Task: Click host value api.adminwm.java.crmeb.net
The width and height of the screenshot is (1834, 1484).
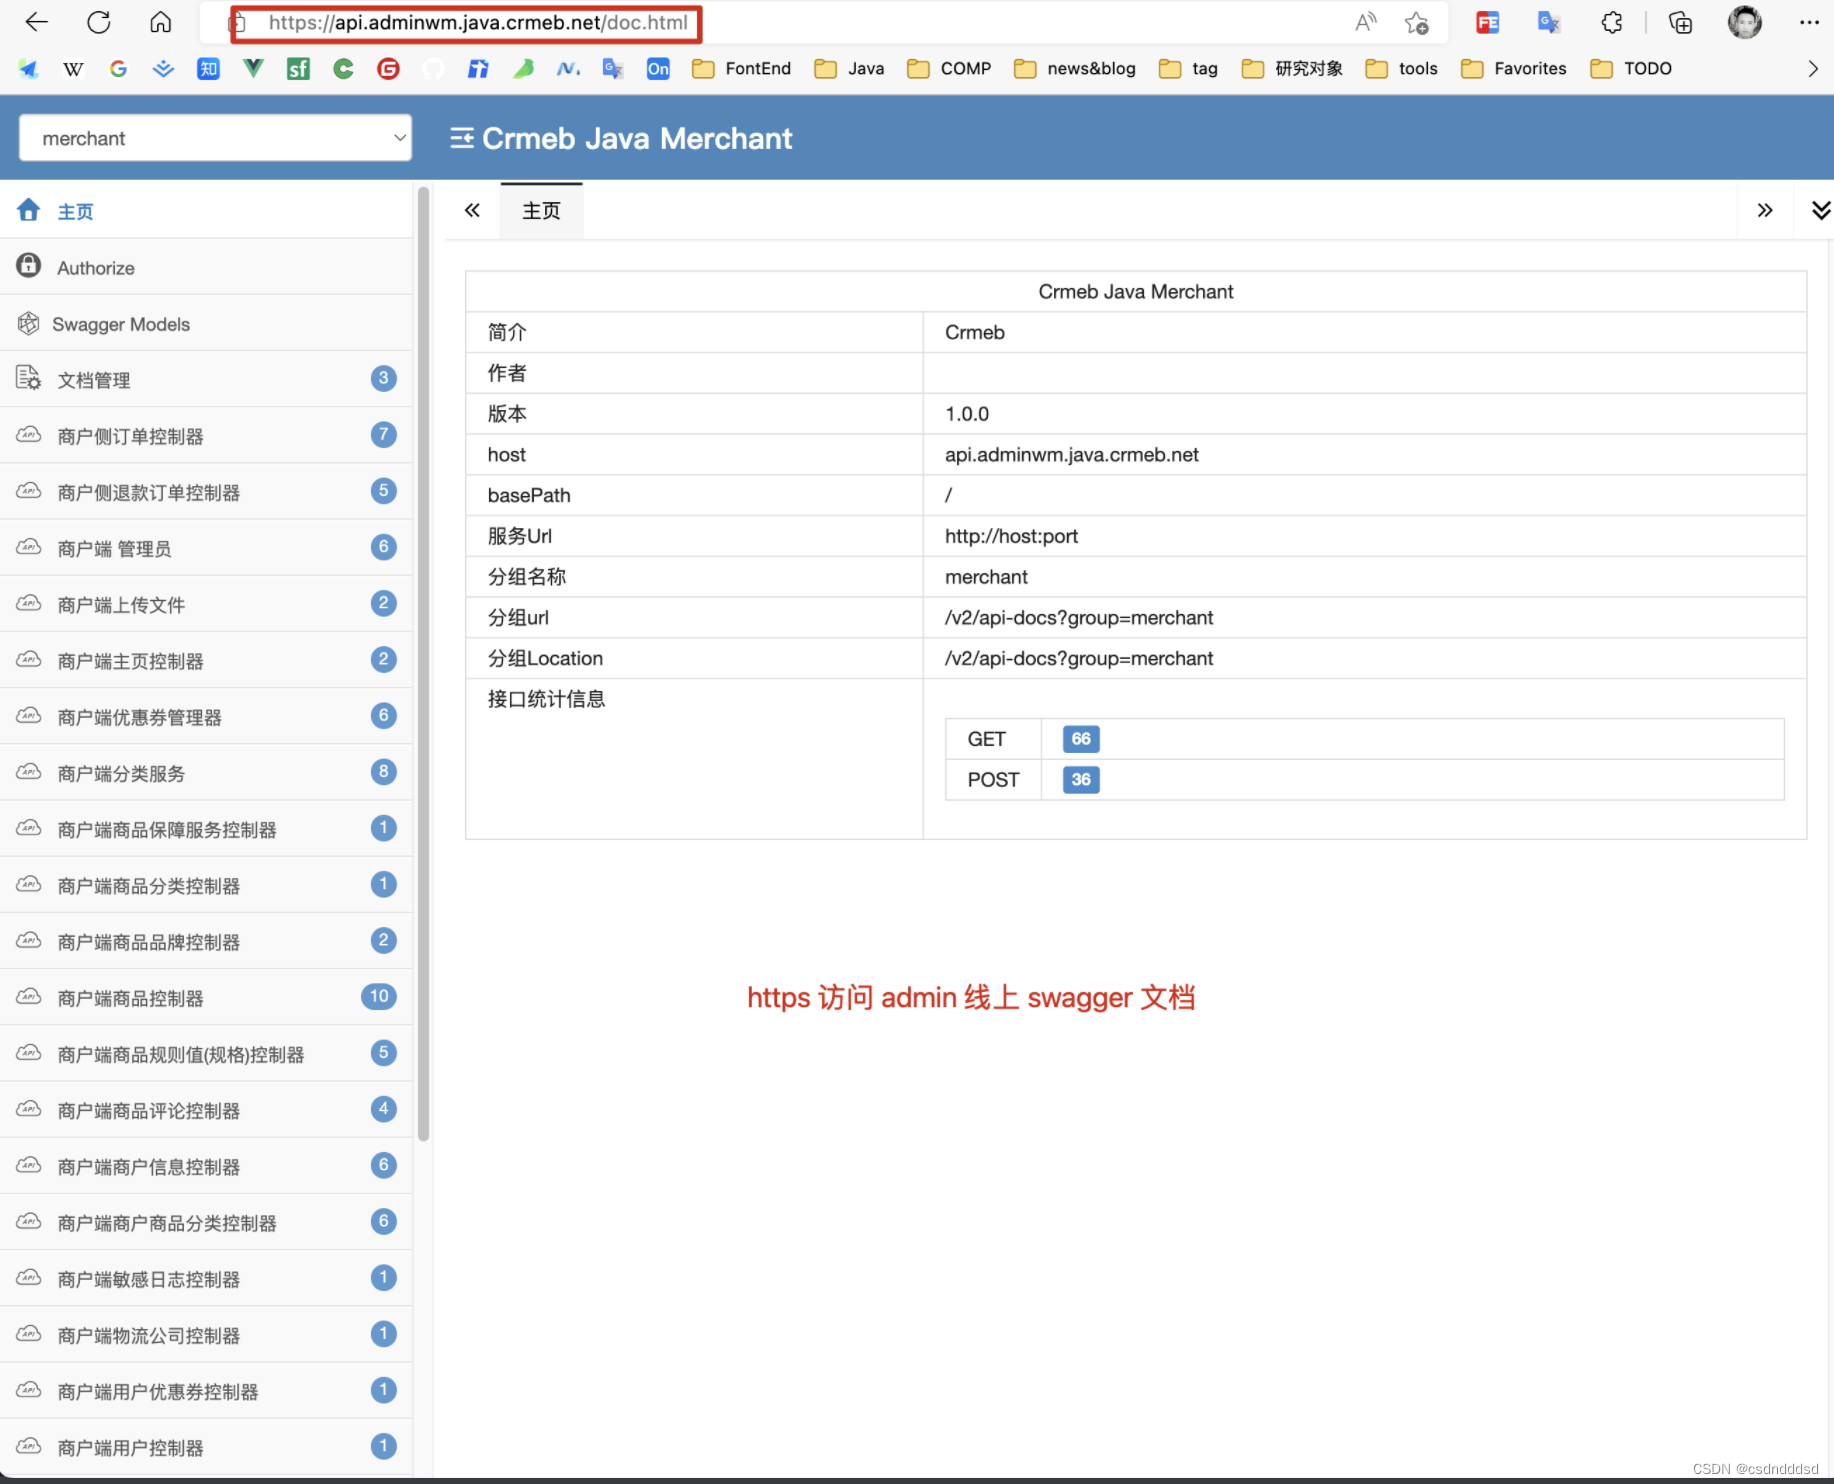Action: [1072, 454]
